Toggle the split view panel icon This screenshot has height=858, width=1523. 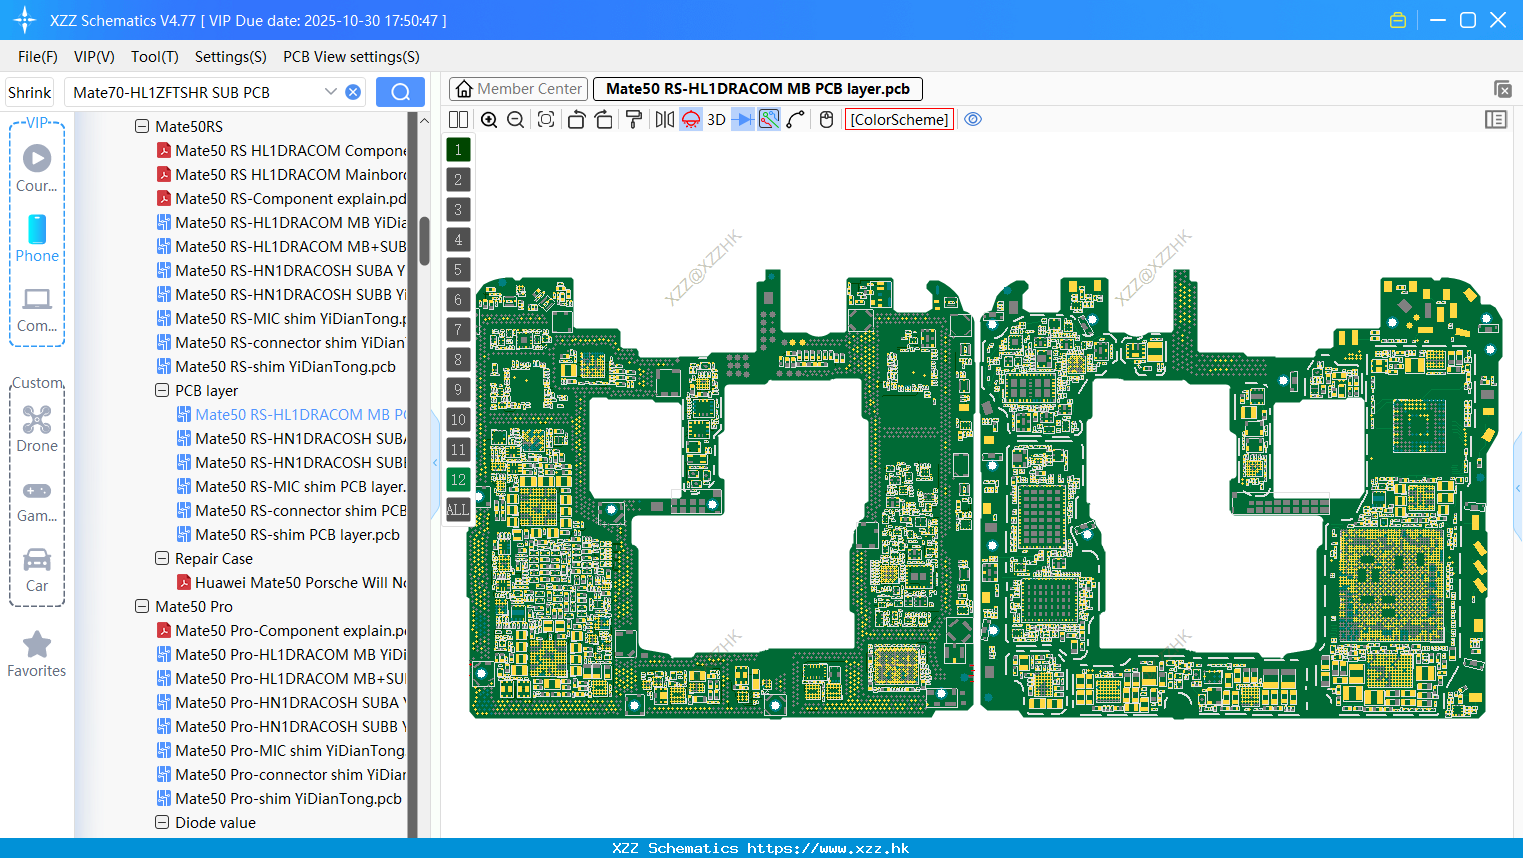click(x=458, y=119)
